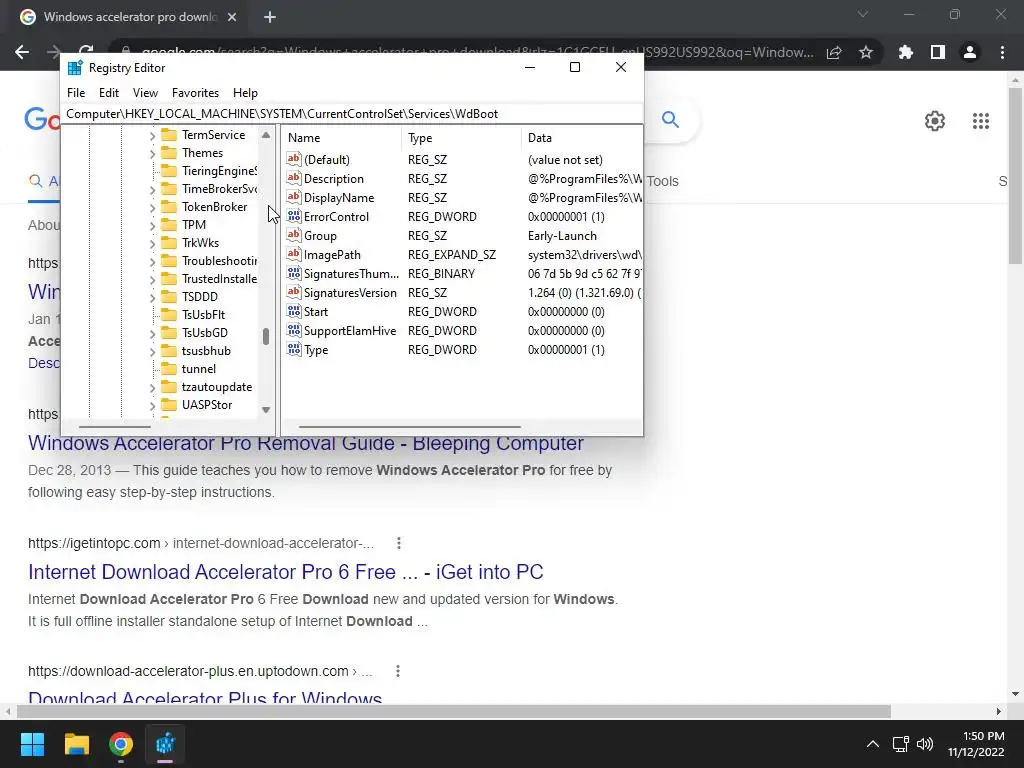
Task: Select the tzautoupdate registry key
Action: (217, 387)
